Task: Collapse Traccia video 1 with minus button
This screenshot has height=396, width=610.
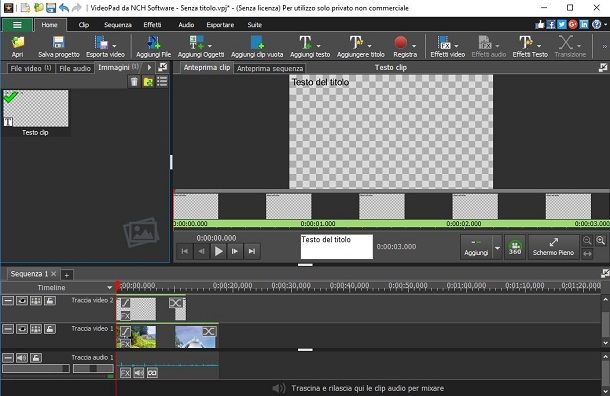Action: pyautogui.click(x=8, y=329)
